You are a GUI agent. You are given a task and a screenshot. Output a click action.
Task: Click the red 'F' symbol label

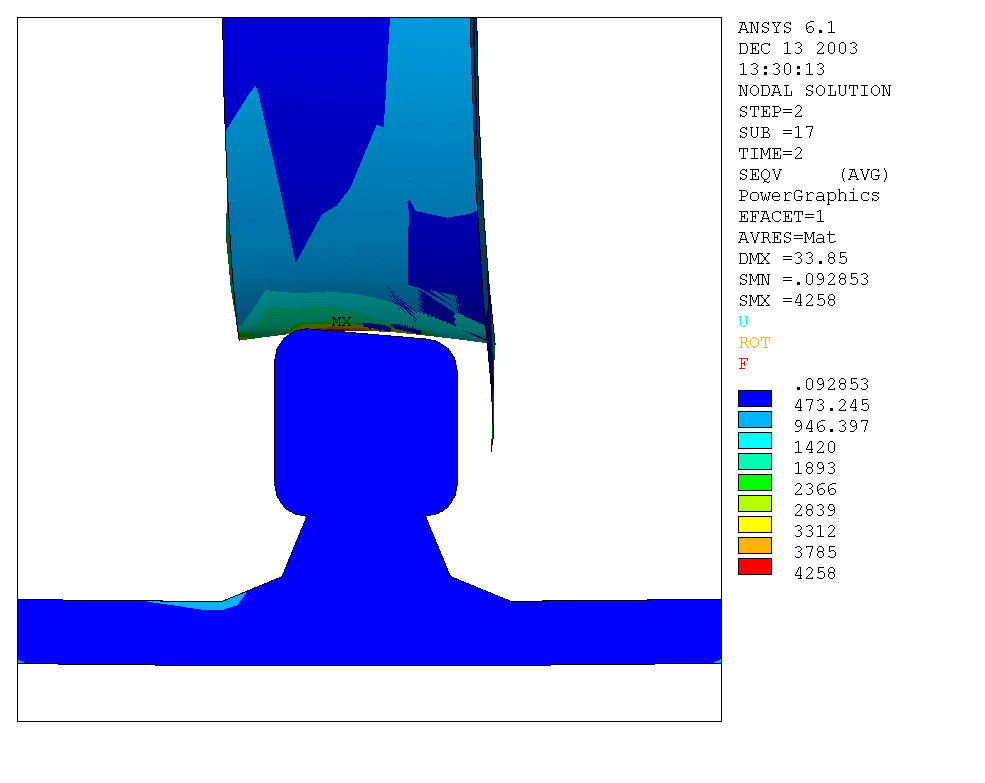743,364
